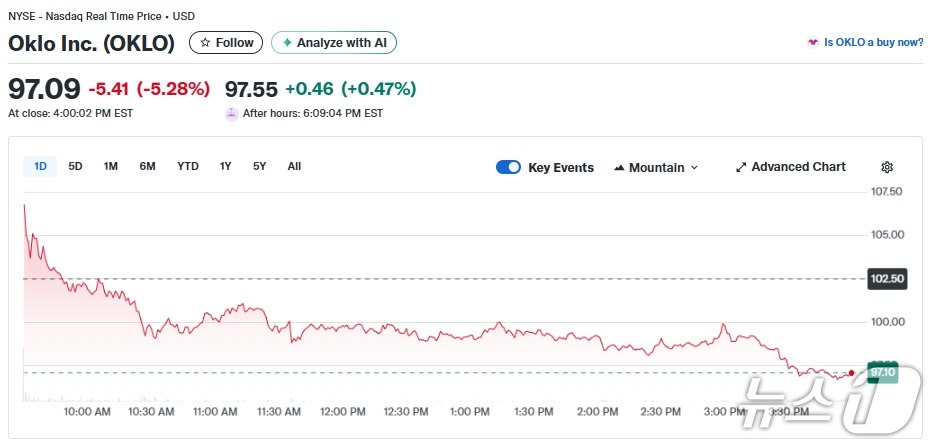Select the 1M time range
This screenshot has height=448, width=935.
click(111, 166)
